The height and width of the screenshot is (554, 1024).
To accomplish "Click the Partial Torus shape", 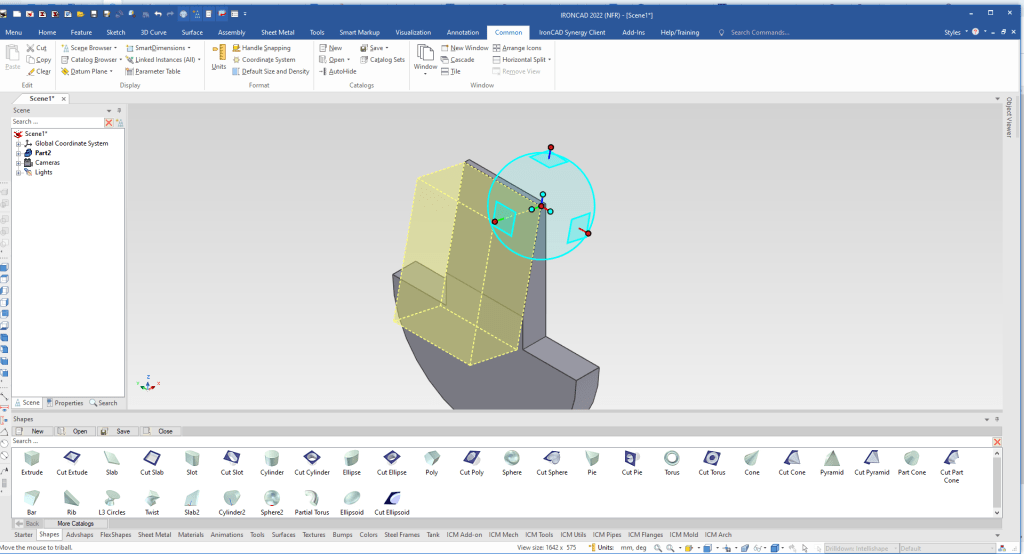I will [312, 498].
